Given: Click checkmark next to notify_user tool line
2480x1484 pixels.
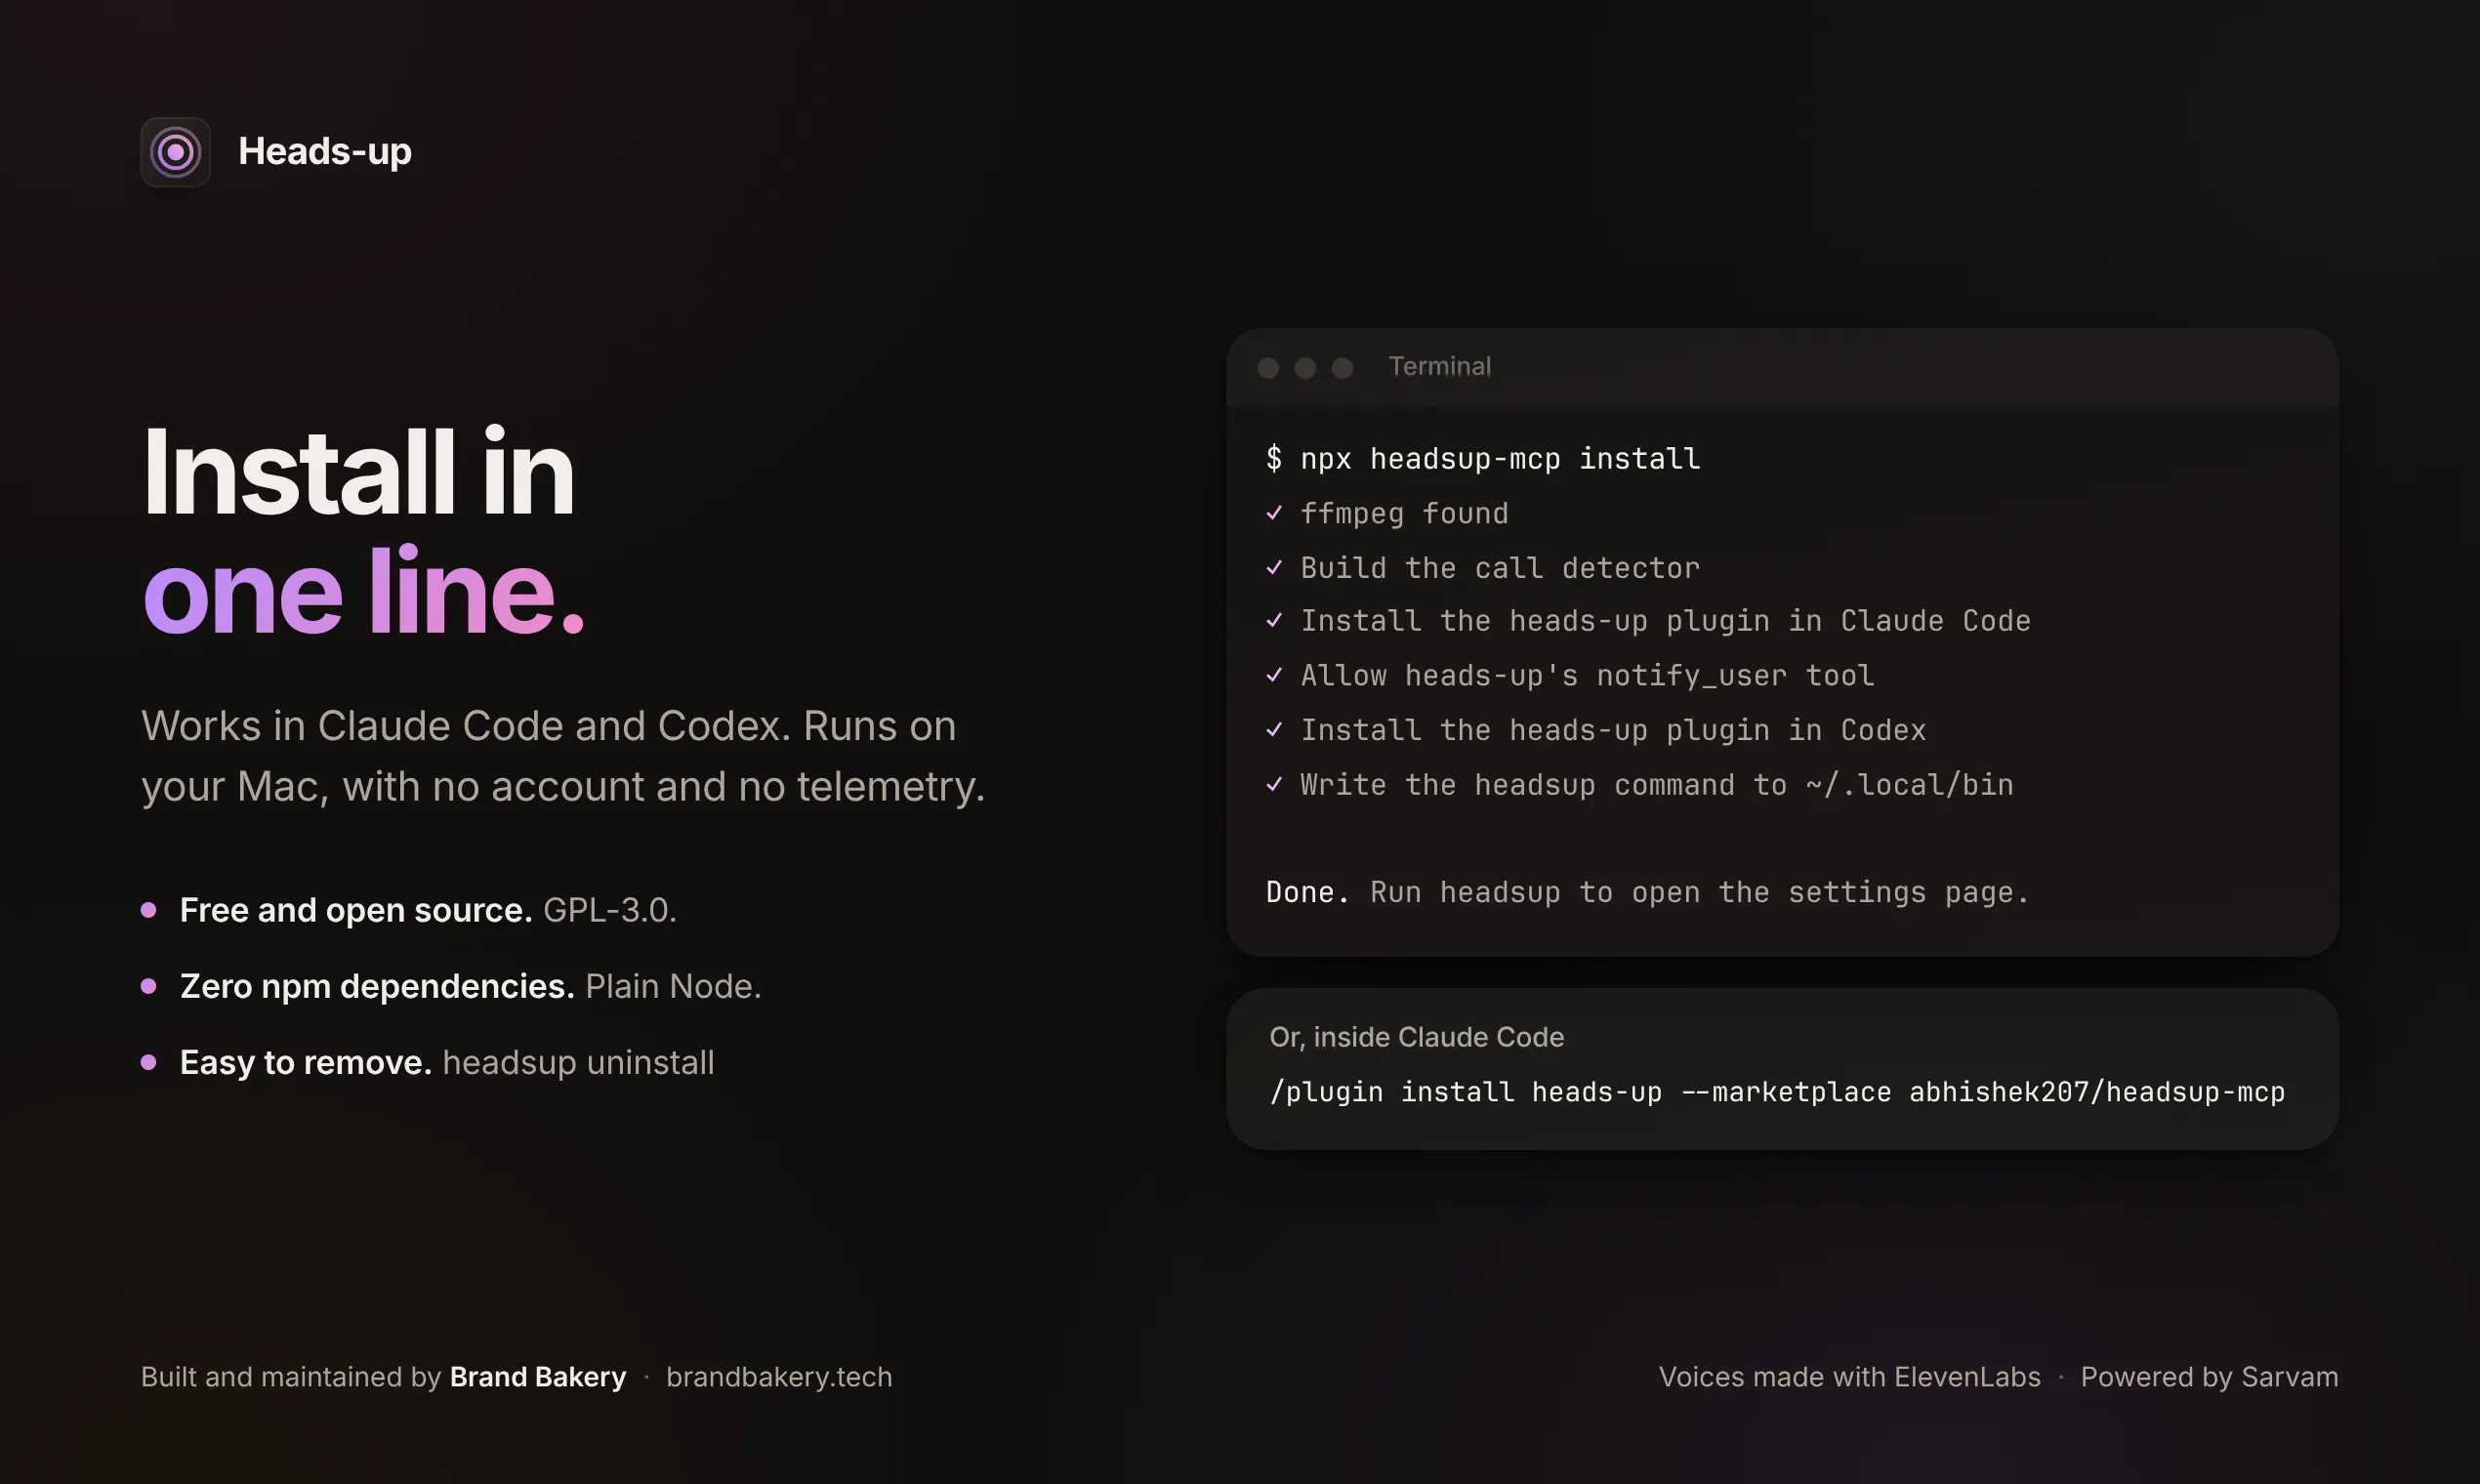Looking at the screenshot, I should point(1274,675).
